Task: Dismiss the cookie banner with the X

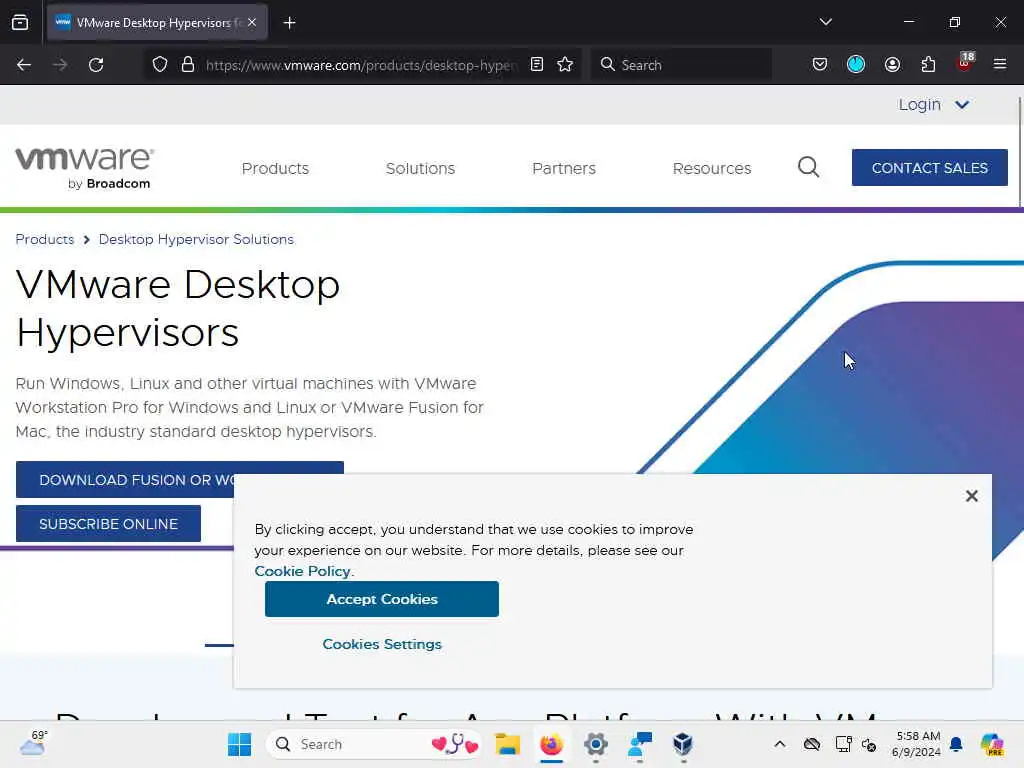Action: pos(971,496)
